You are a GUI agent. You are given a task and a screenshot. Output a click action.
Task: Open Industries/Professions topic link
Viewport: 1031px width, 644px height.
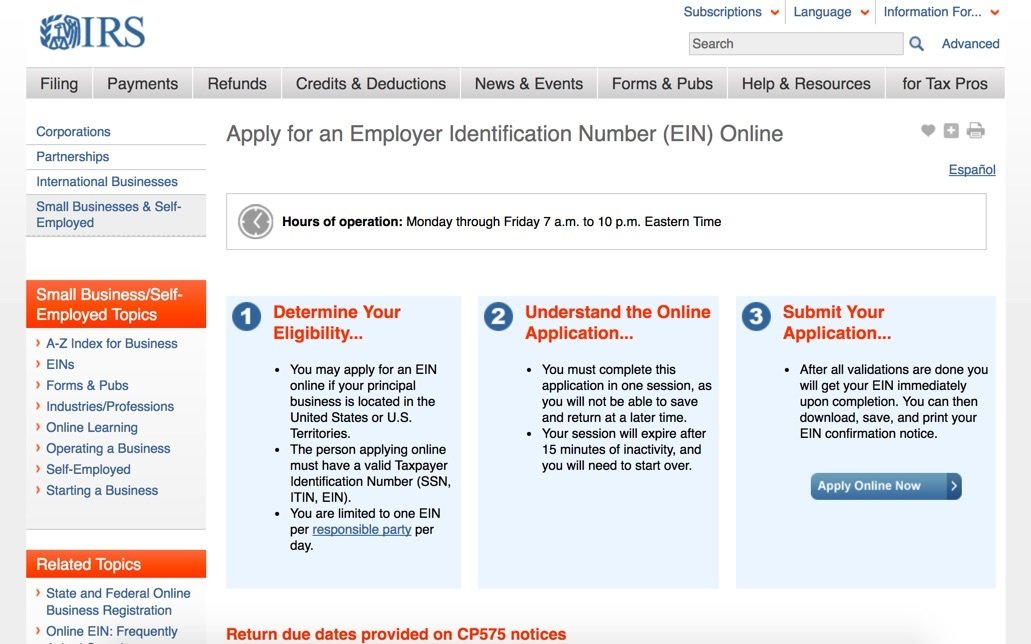(x=110, y=407)
